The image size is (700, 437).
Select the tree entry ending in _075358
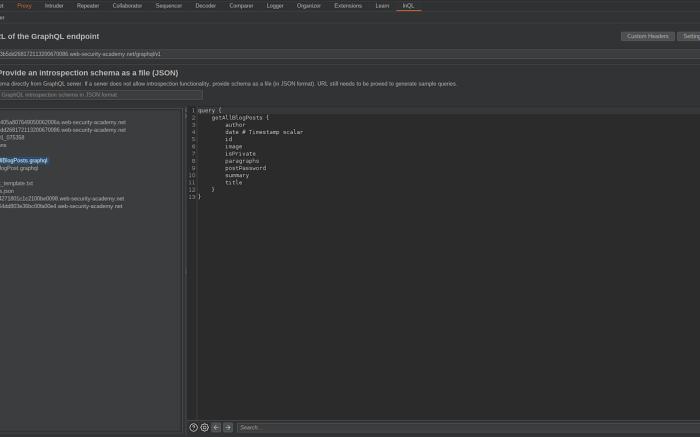pyautogui.click(x=12, y=137)
